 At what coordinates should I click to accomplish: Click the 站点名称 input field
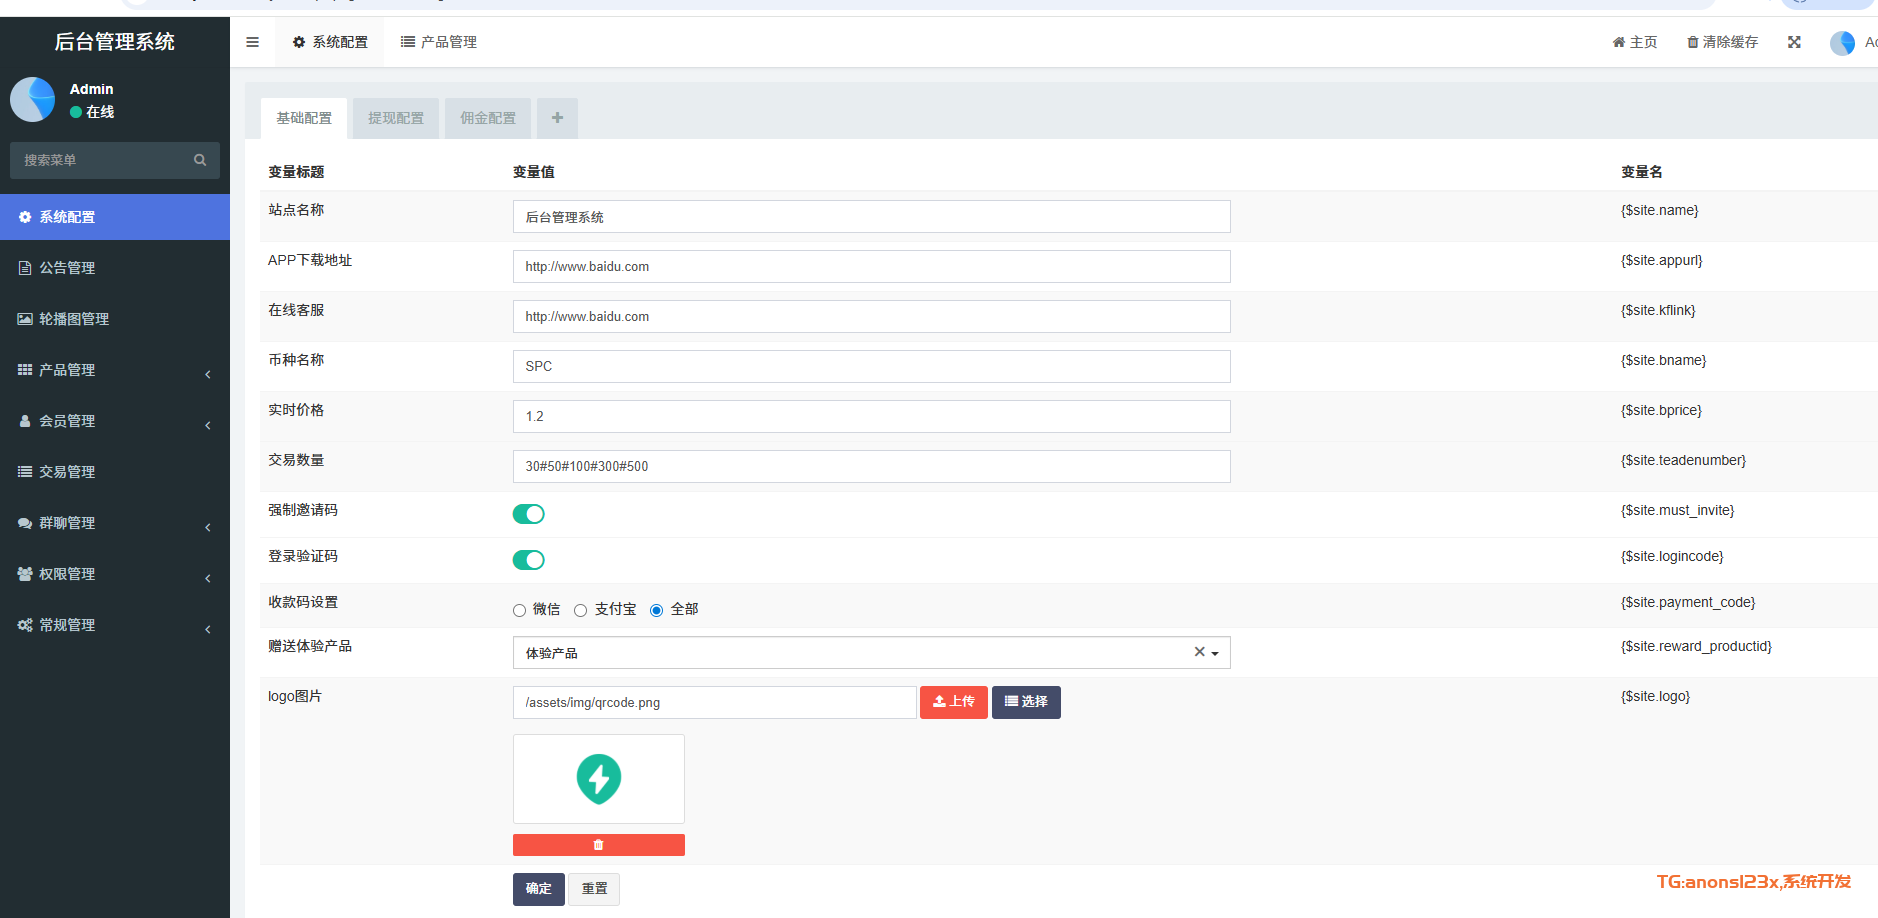[x=870, y=217]
